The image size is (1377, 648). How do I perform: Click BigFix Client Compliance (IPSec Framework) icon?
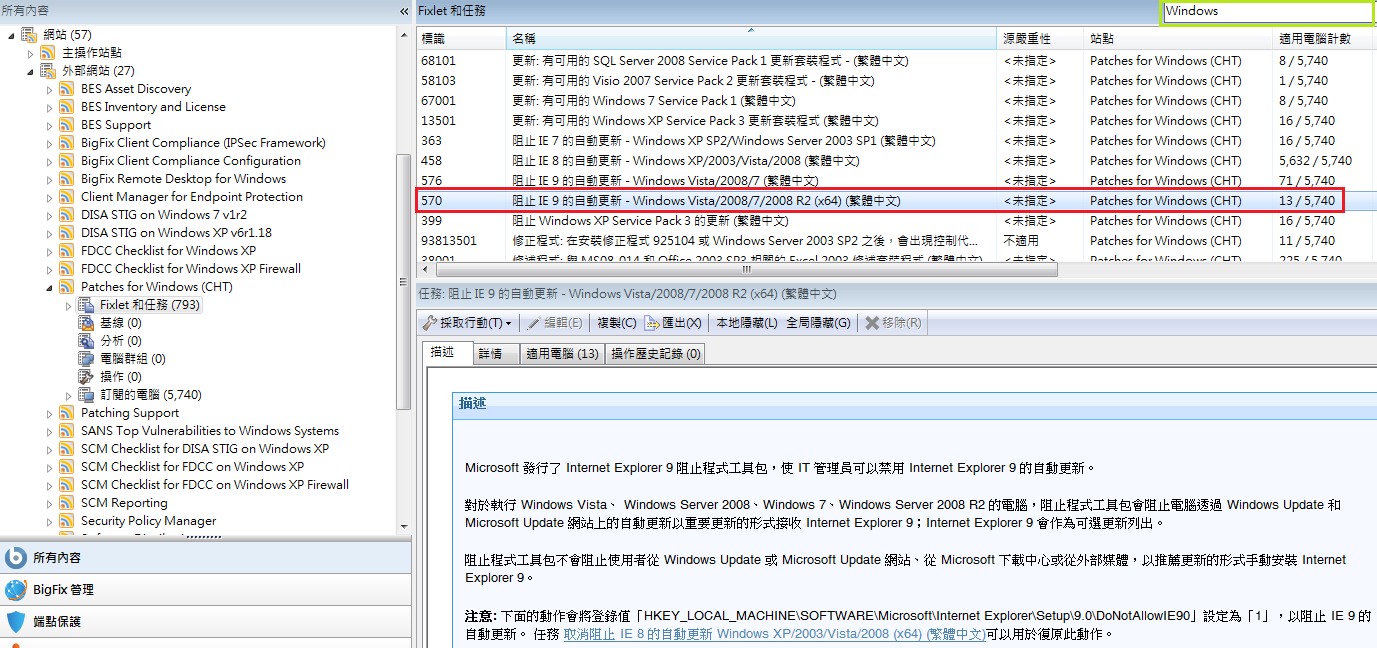coord(67,143)
